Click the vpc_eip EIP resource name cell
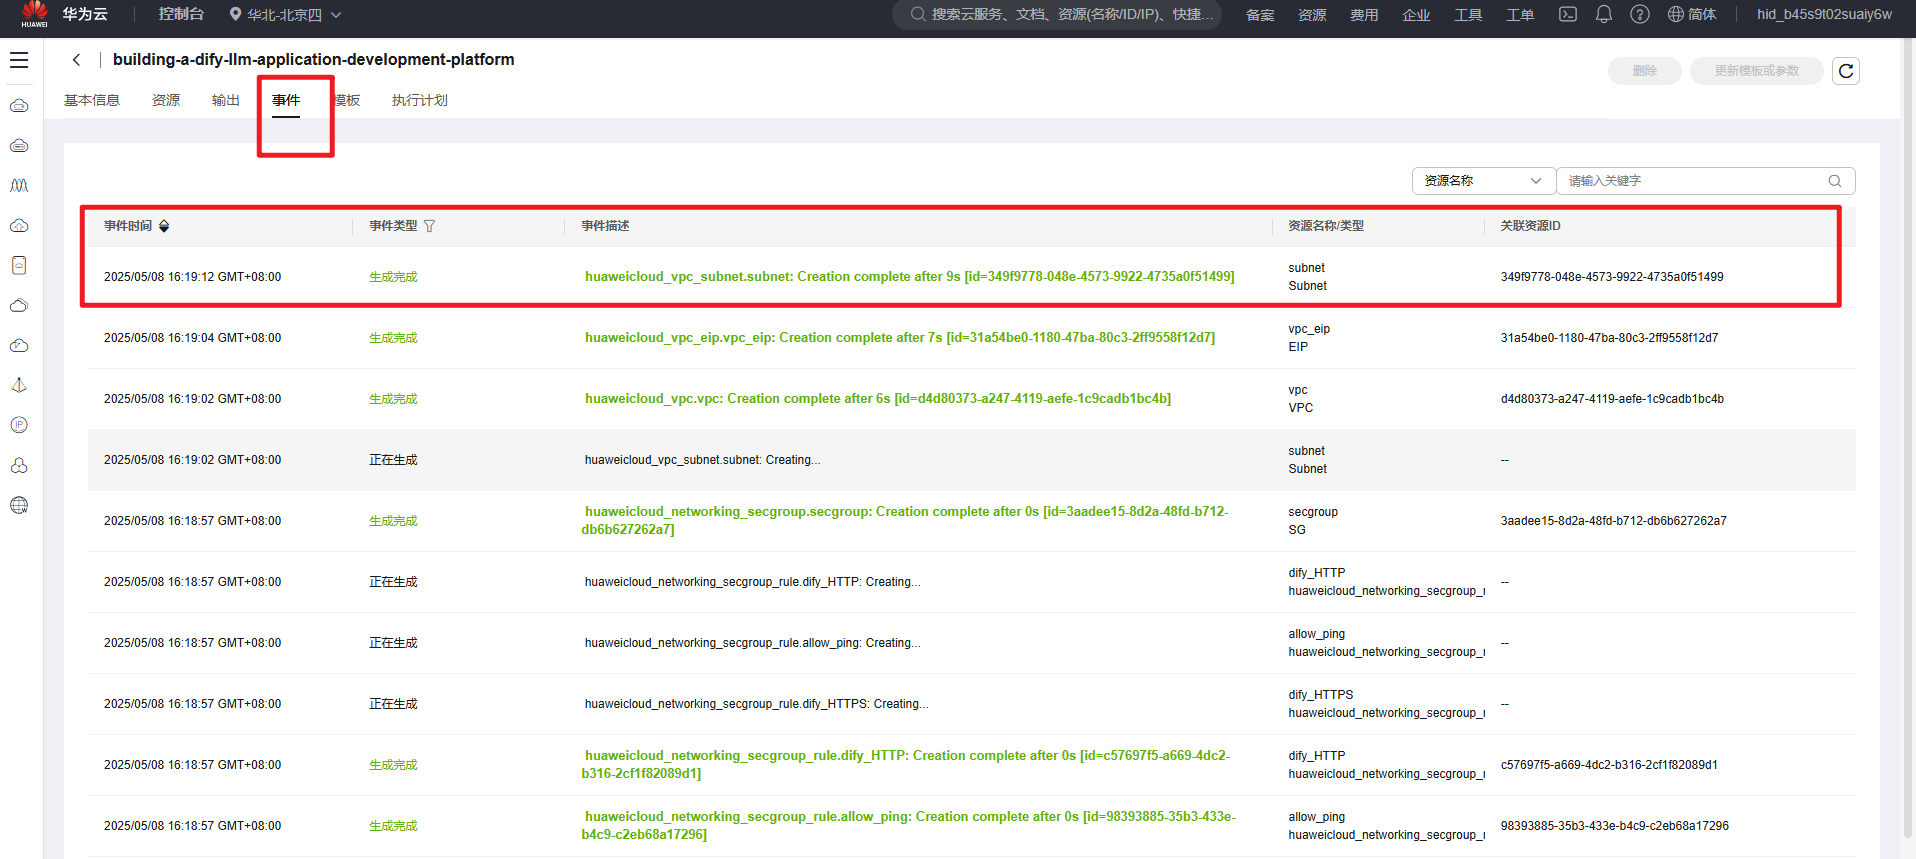 (1309, 338)
